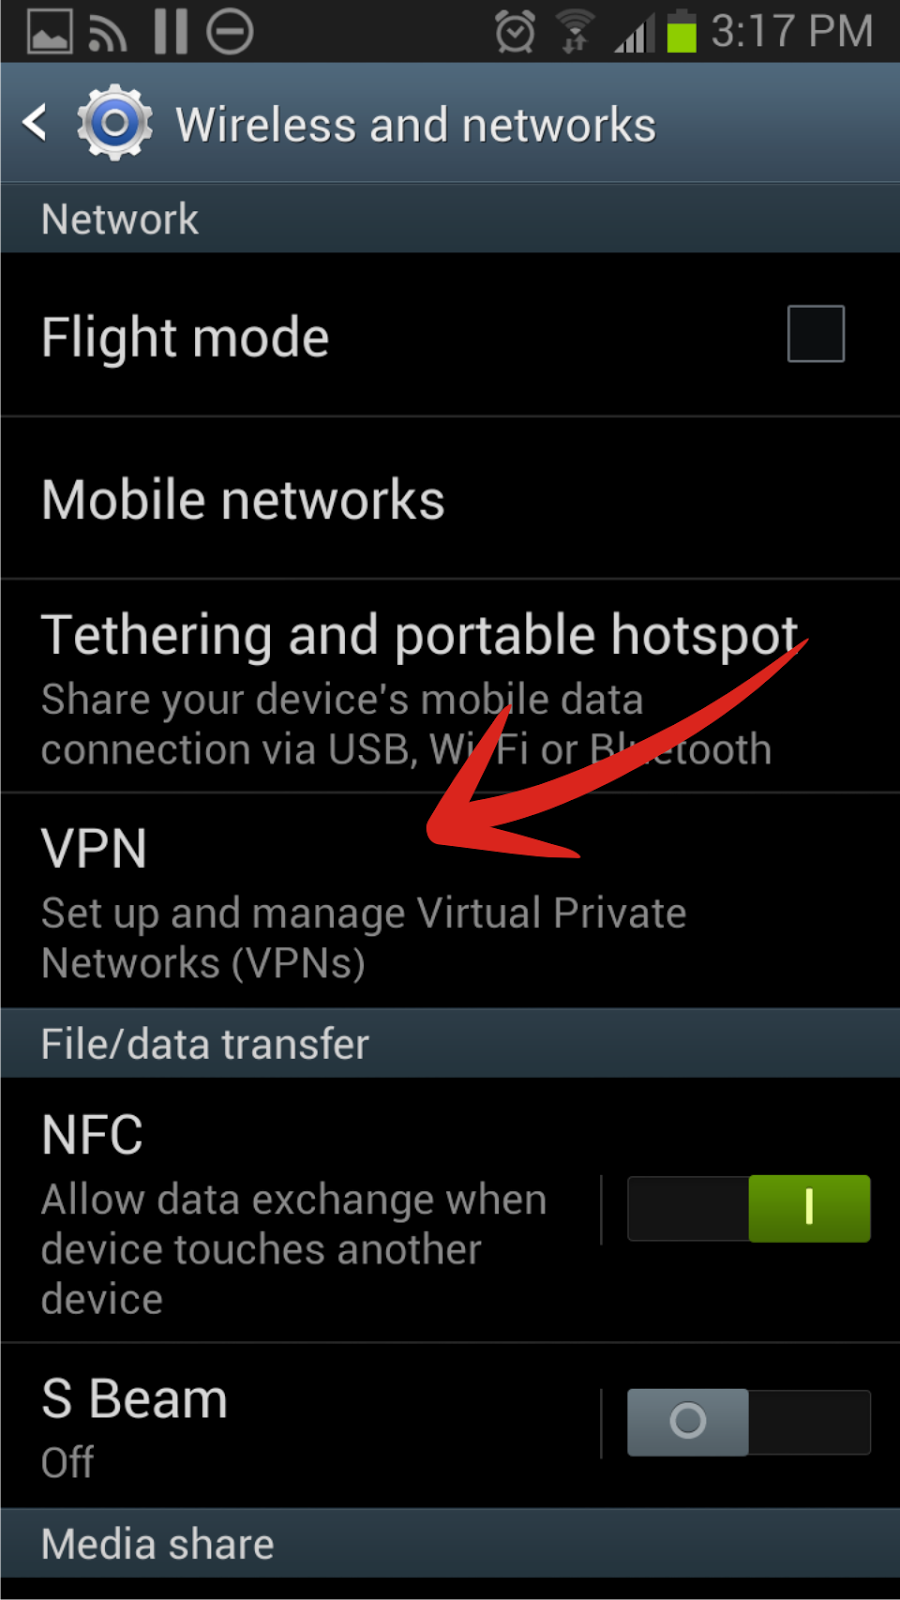
Task: Open the S Beam entry
Action: (x=300, y=1425)
